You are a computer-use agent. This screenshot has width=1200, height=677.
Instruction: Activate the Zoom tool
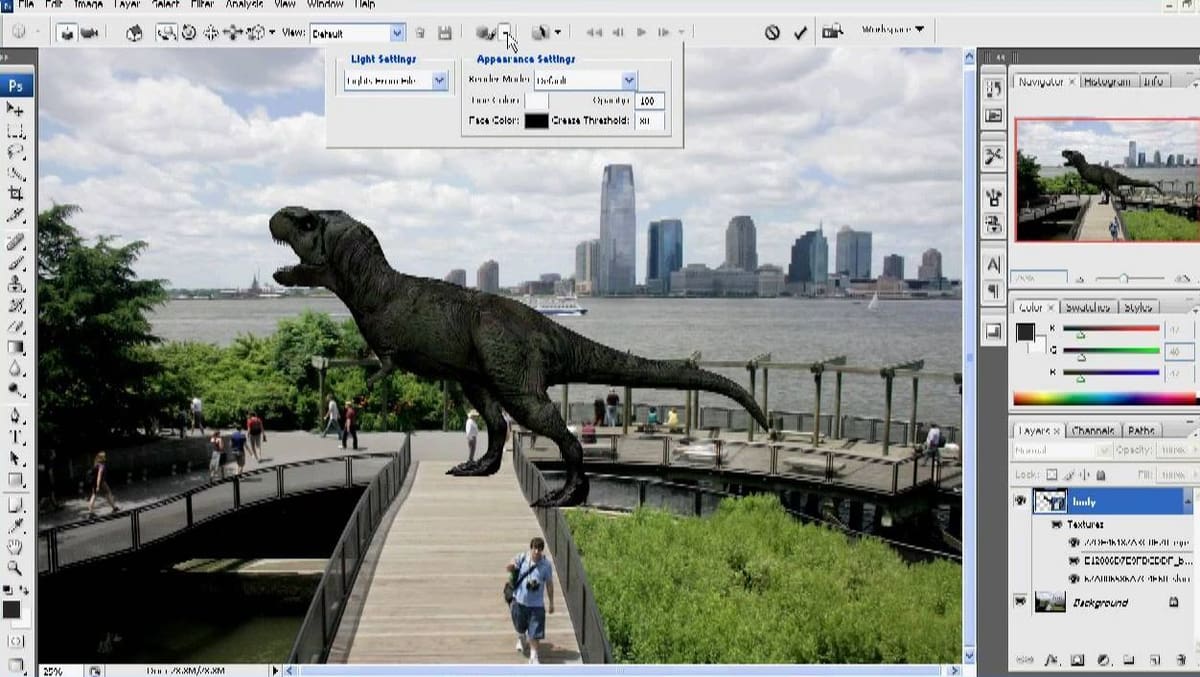[x=15, y=568]
